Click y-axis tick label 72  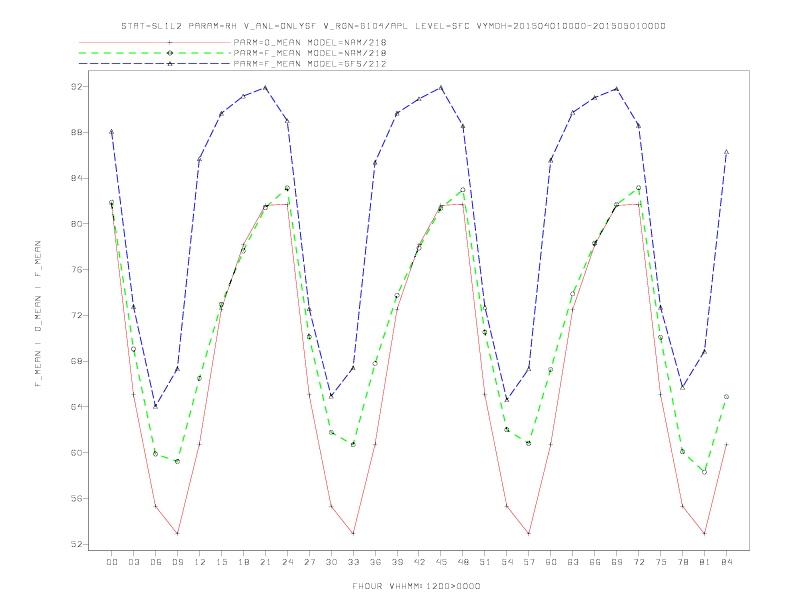[77, 316]
